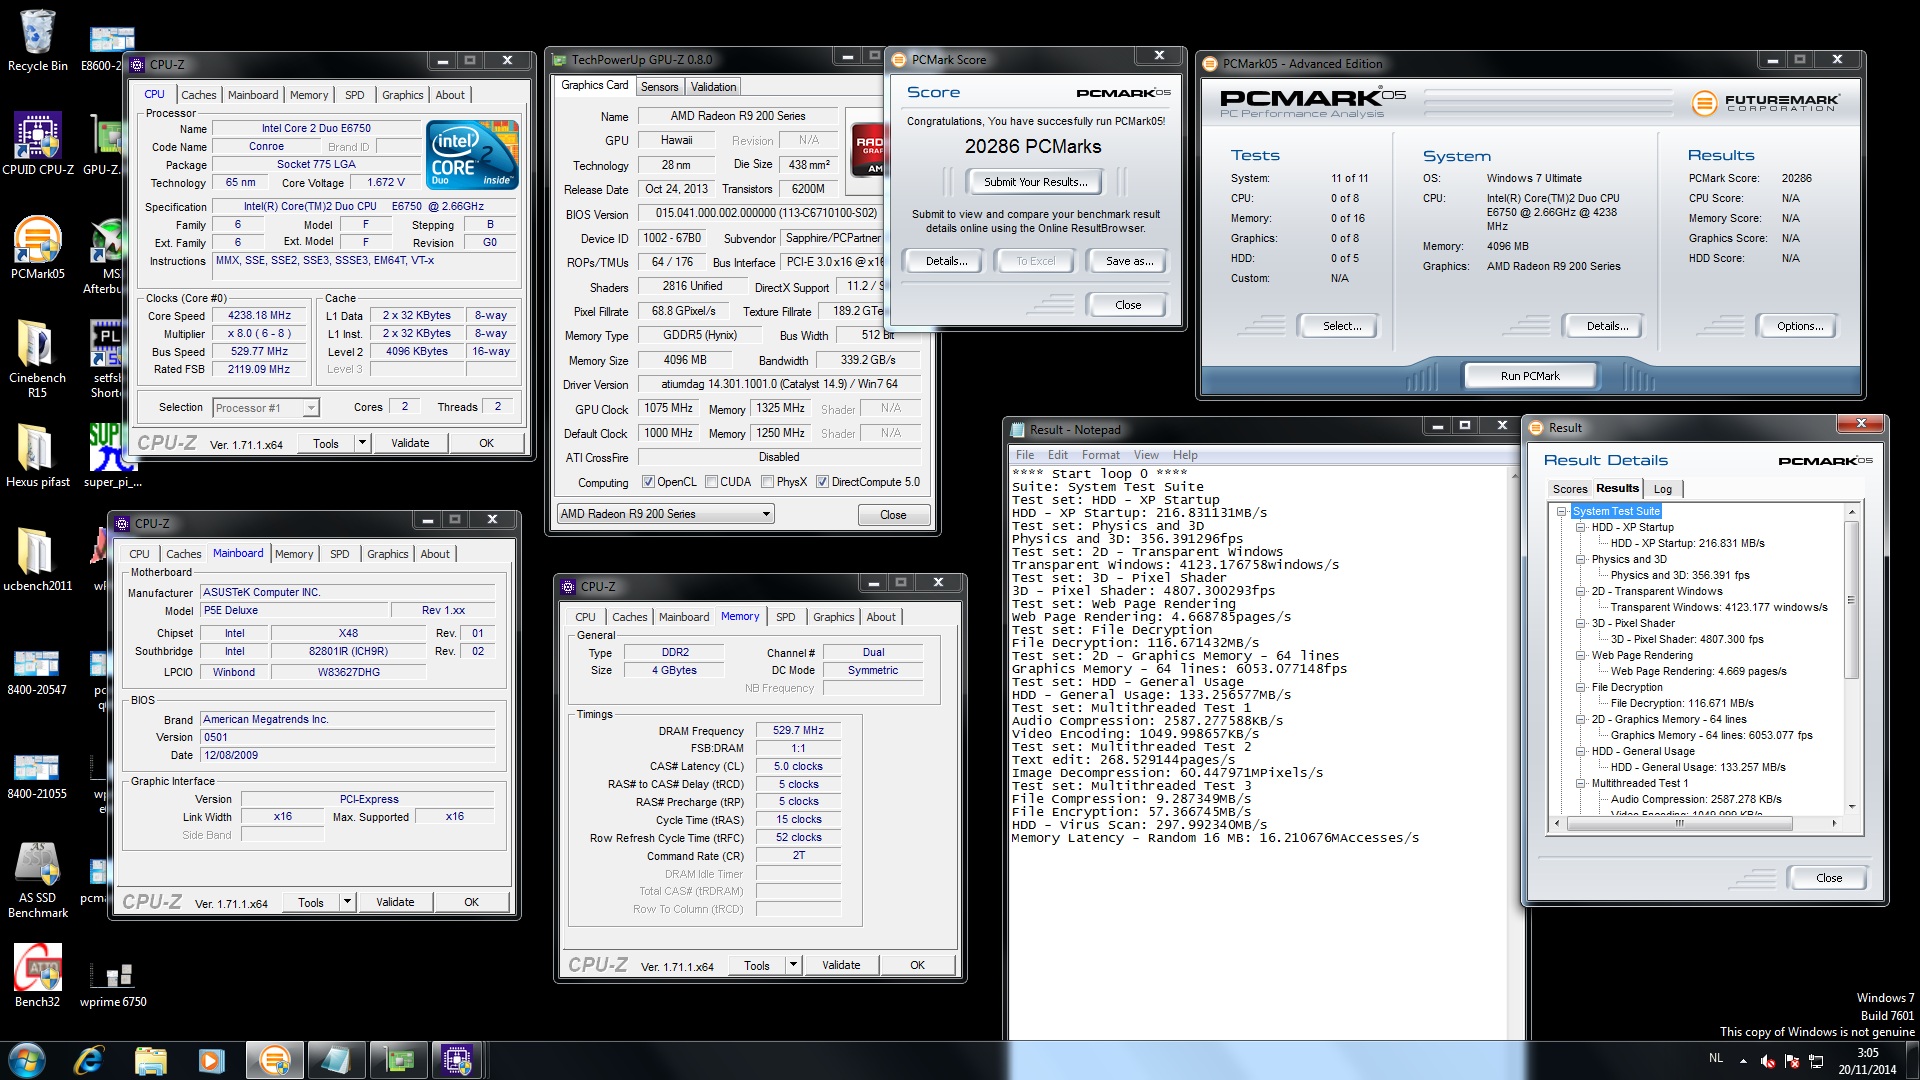The height and width of the screenshot is (1080, 1920).
Task: Open the 8400-20547 desktop screenshot file
Action: 37,672
